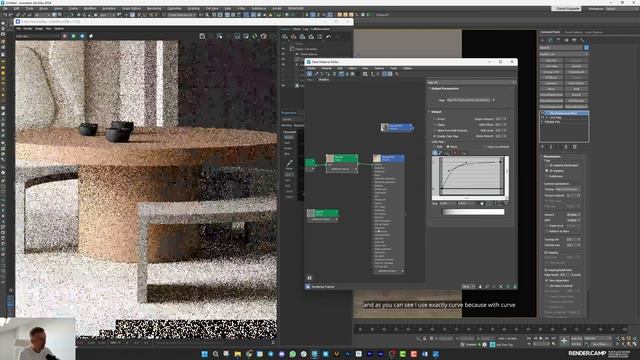The height and width of the screenshot is (360, 640).
Task: Select the Subdivision type radio option
Action: coord(547,176)
